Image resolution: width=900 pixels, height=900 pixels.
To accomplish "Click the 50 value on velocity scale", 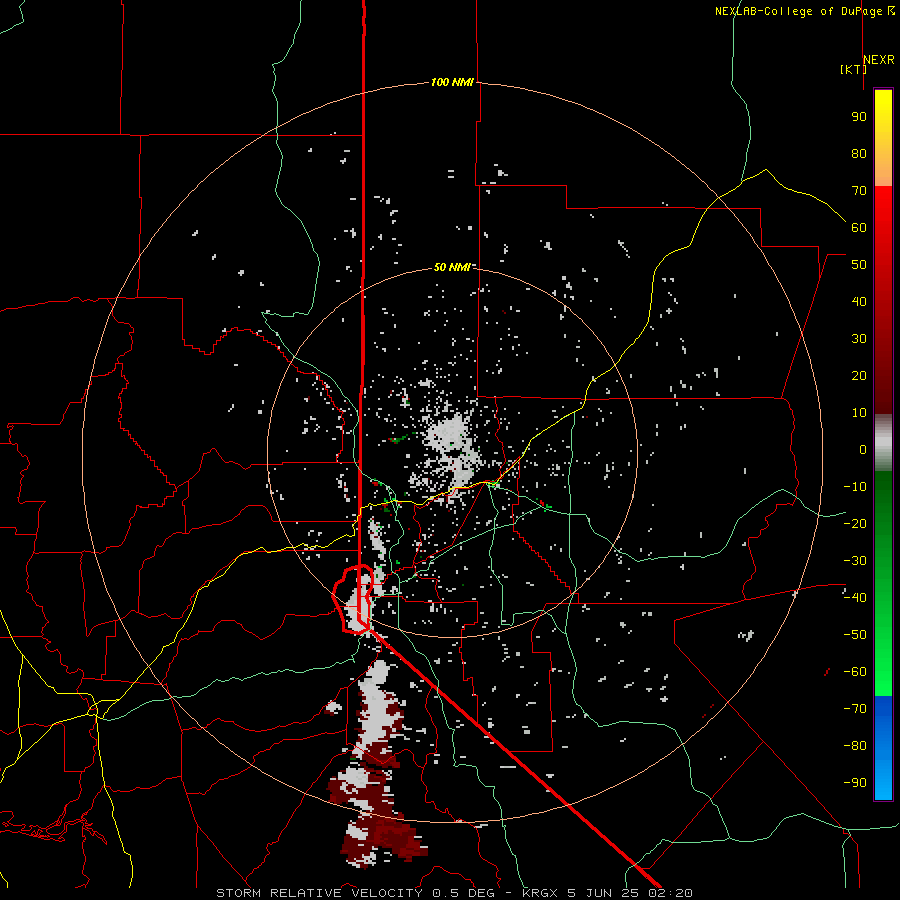I will point(859,265).
